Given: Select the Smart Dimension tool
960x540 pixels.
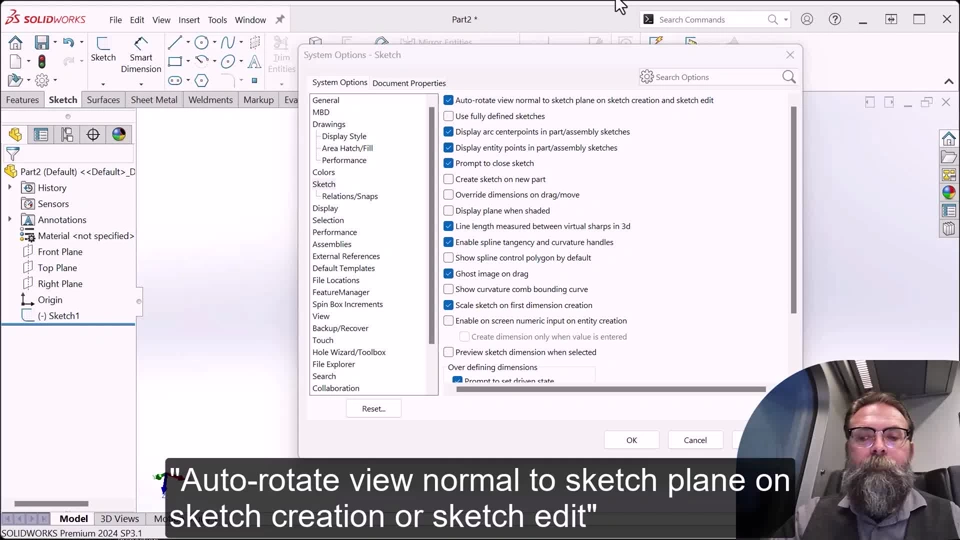Looking at the screenshot, I should (141, 54).
